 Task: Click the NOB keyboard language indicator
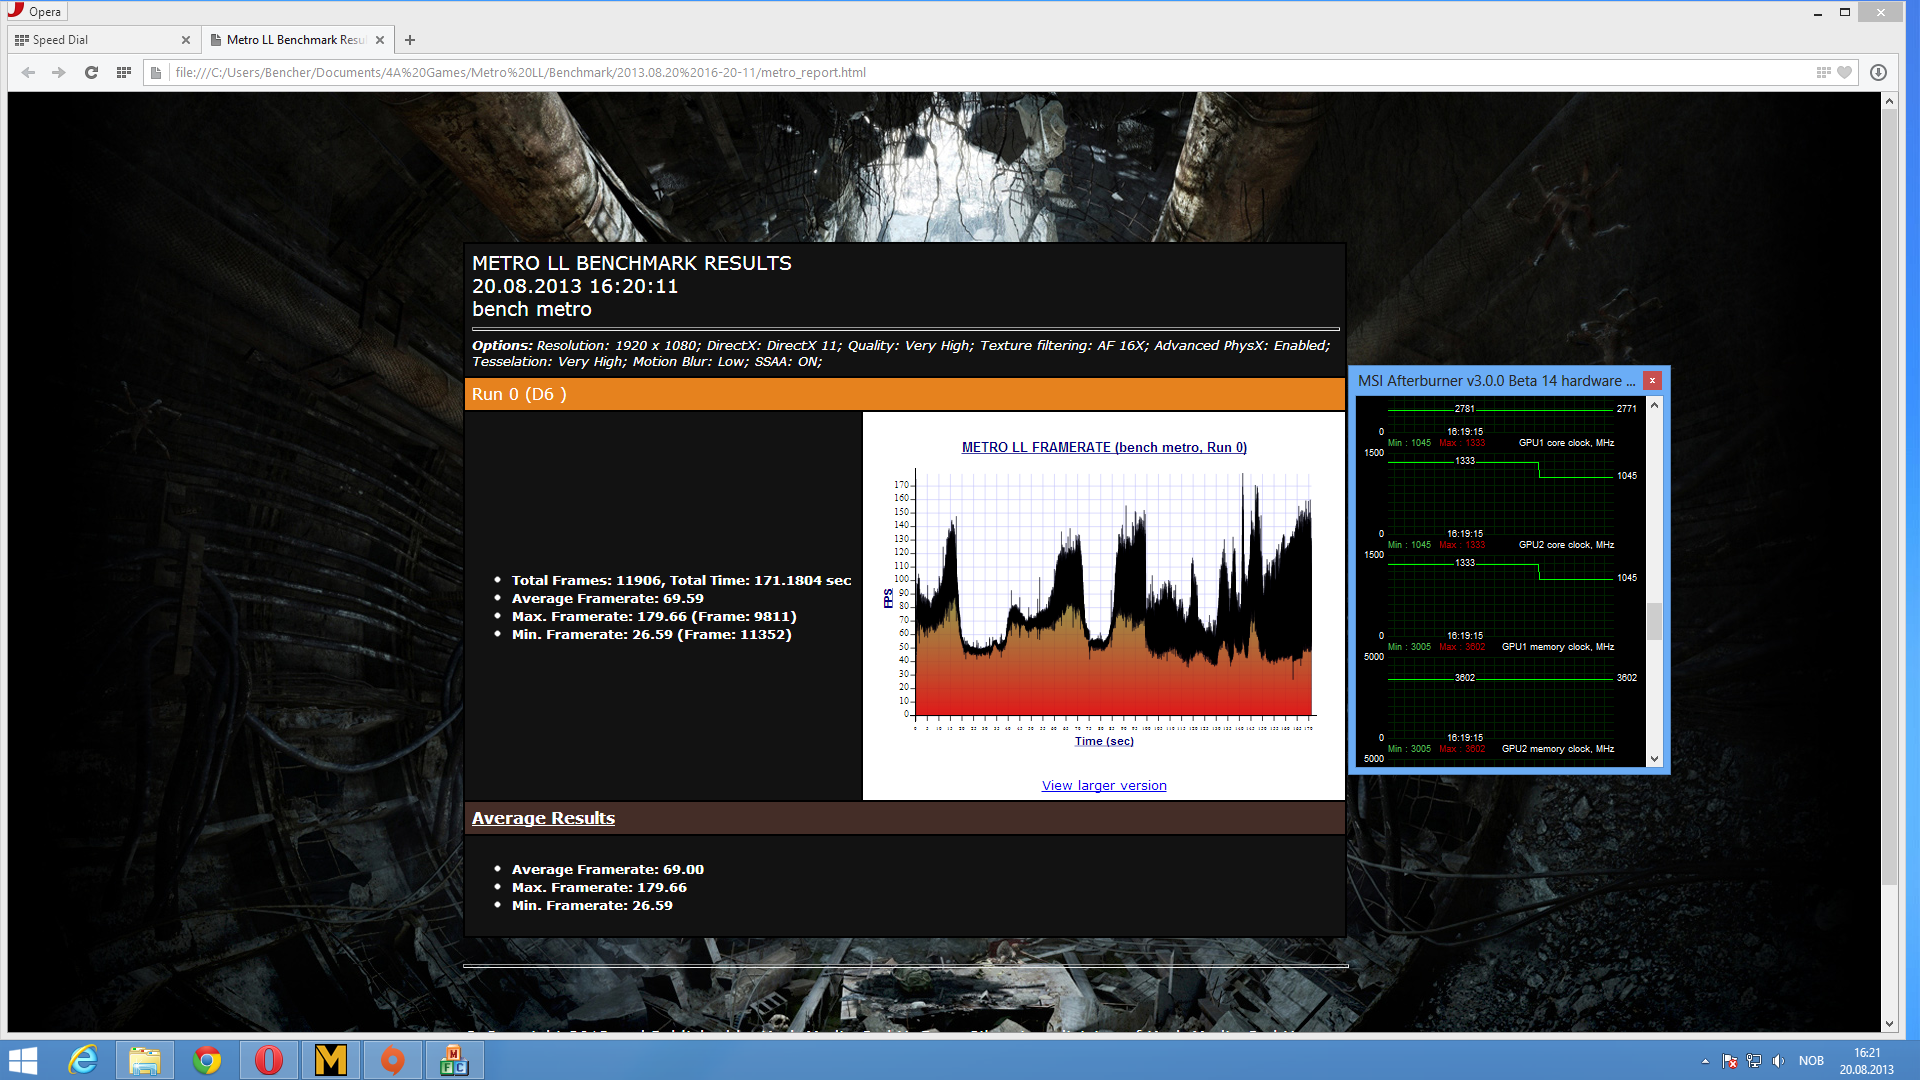point(1811,1061)
